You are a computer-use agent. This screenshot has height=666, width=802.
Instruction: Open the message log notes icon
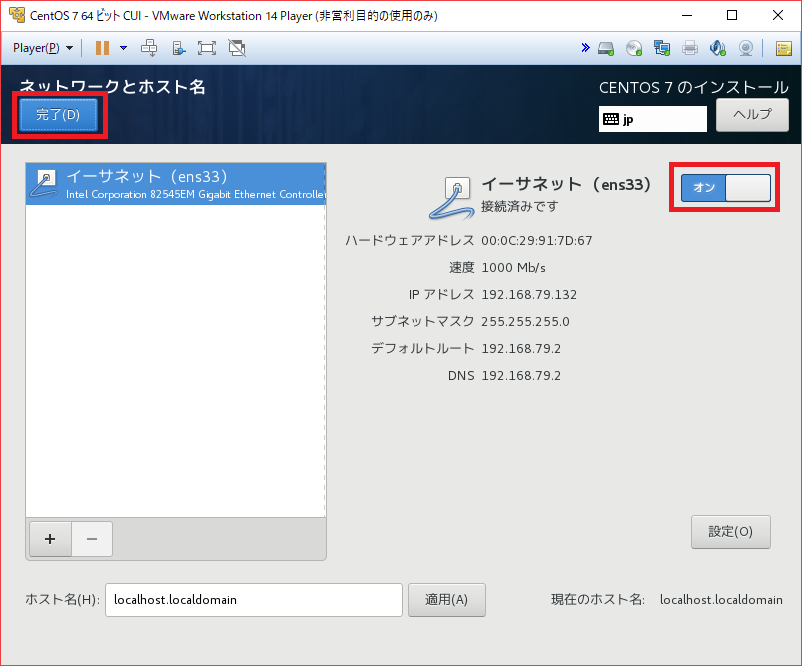click(x=783, y=48)
